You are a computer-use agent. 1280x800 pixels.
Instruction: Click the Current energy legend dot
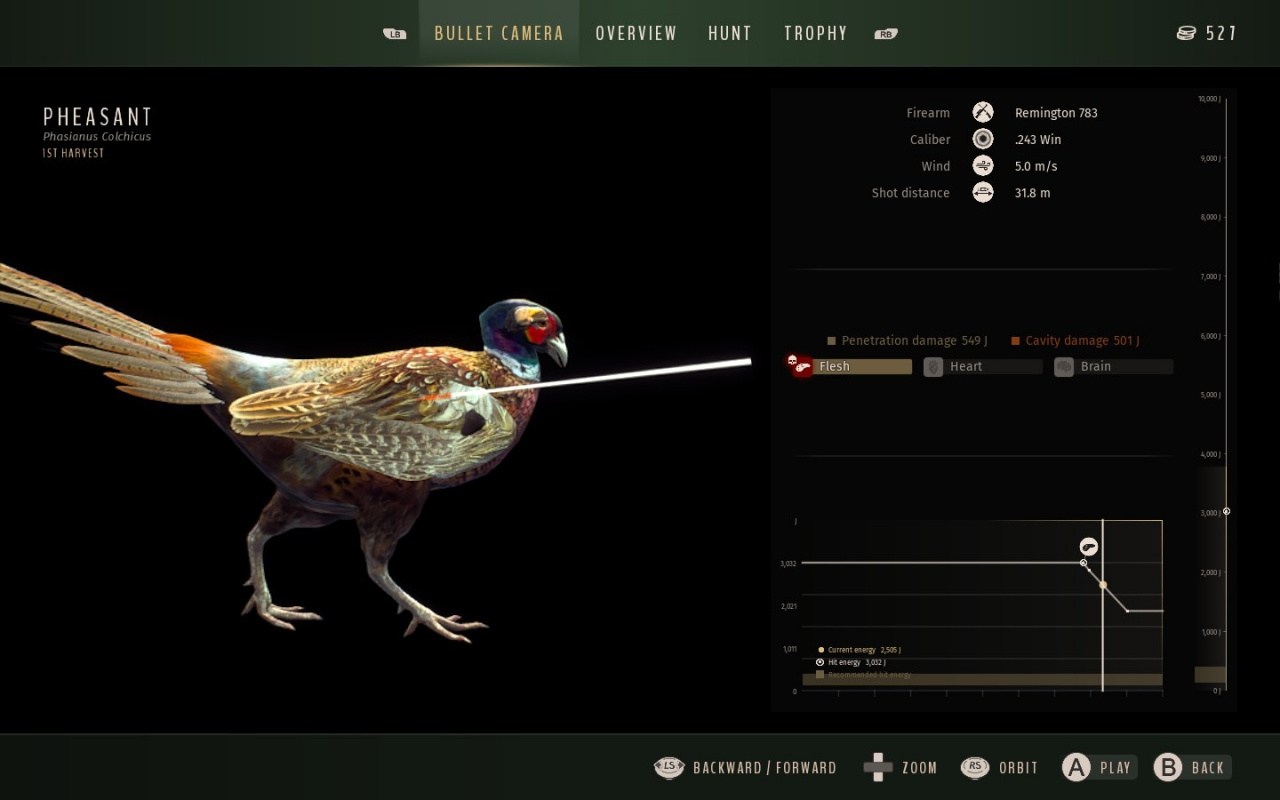[821, 650]
